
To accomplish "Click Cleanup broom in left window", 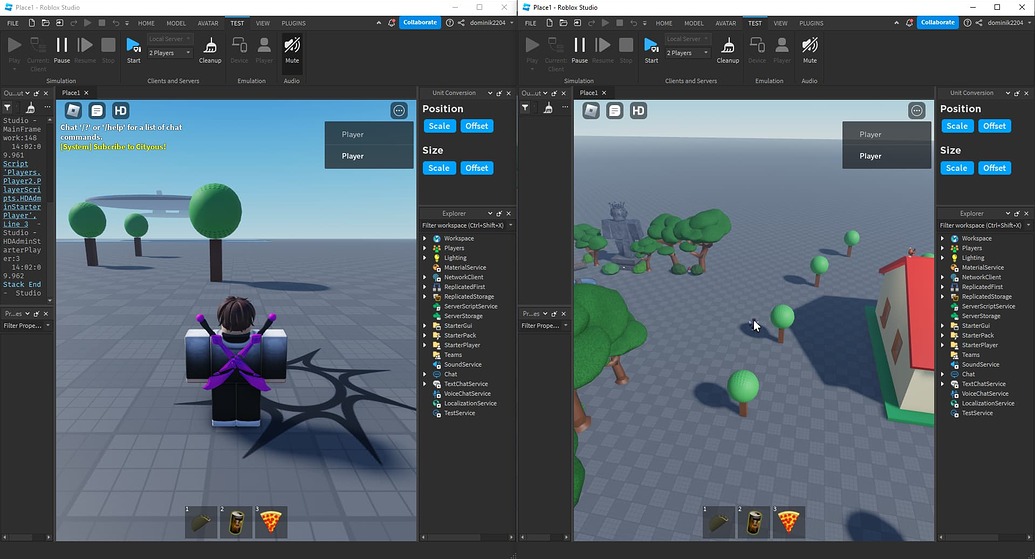I will tap(210, 50).
